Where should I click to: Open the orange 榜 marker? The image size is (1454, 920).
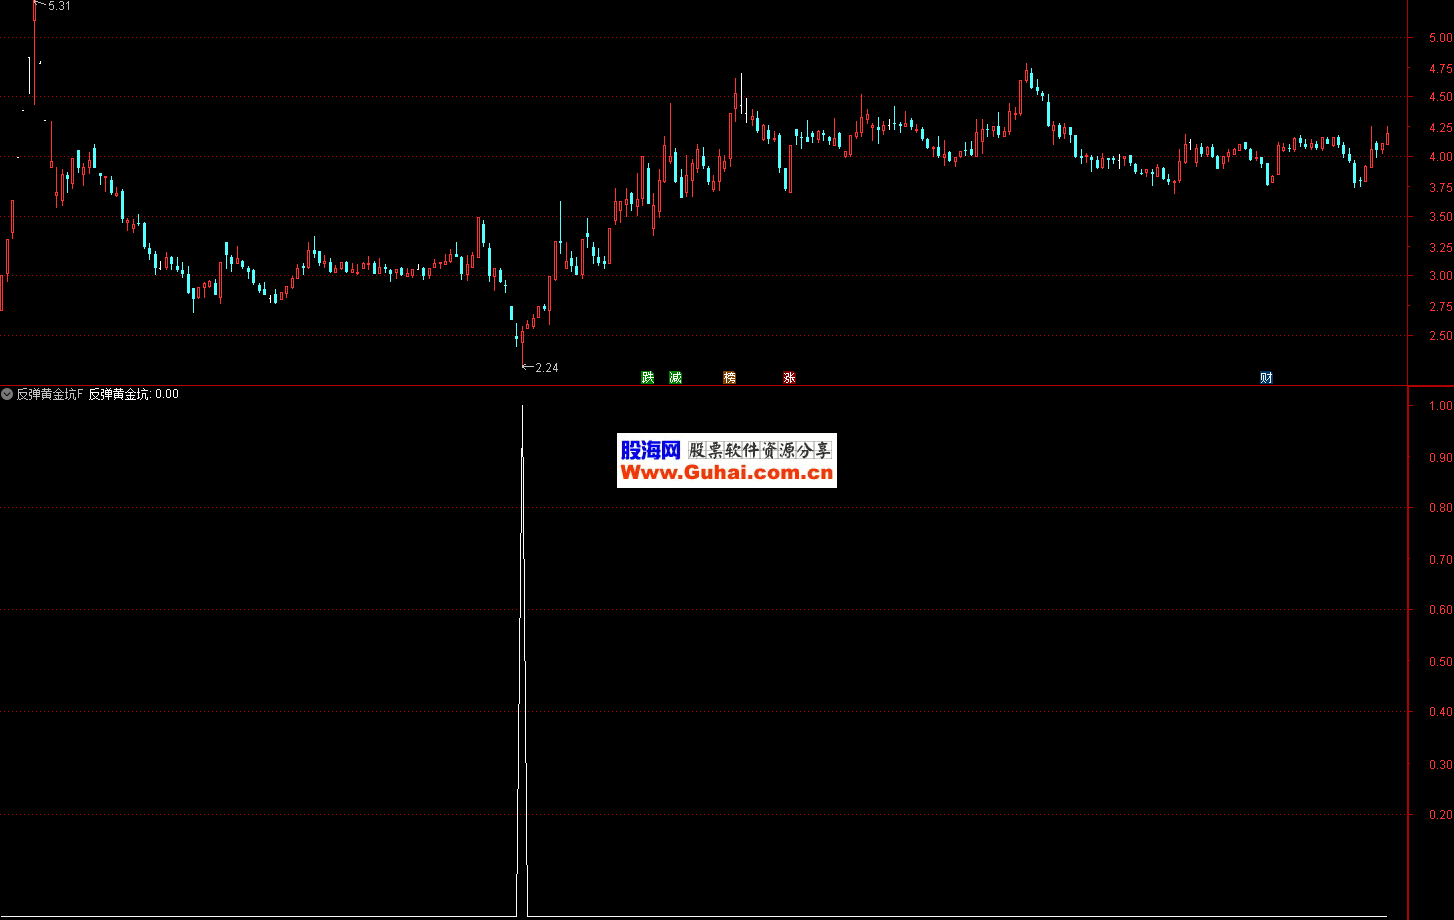729,377
